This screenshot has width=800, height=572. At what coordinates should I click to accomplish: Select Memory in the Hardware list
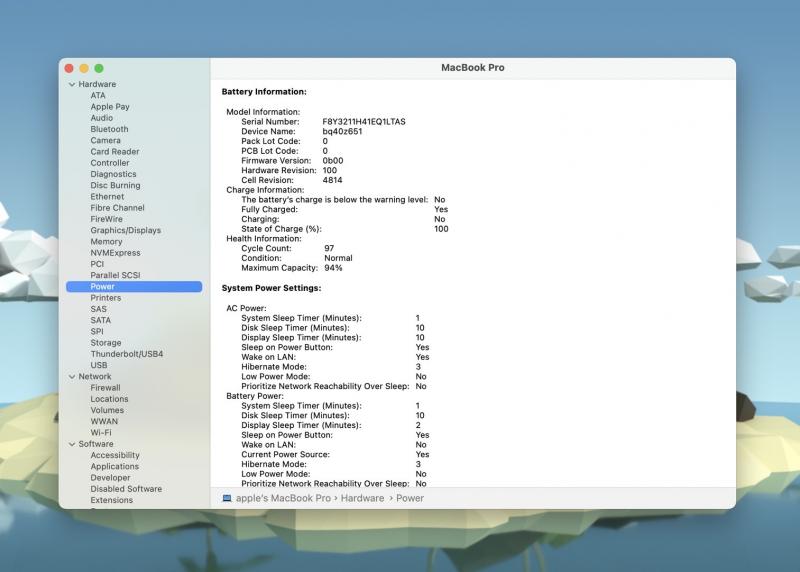[106, 242]
